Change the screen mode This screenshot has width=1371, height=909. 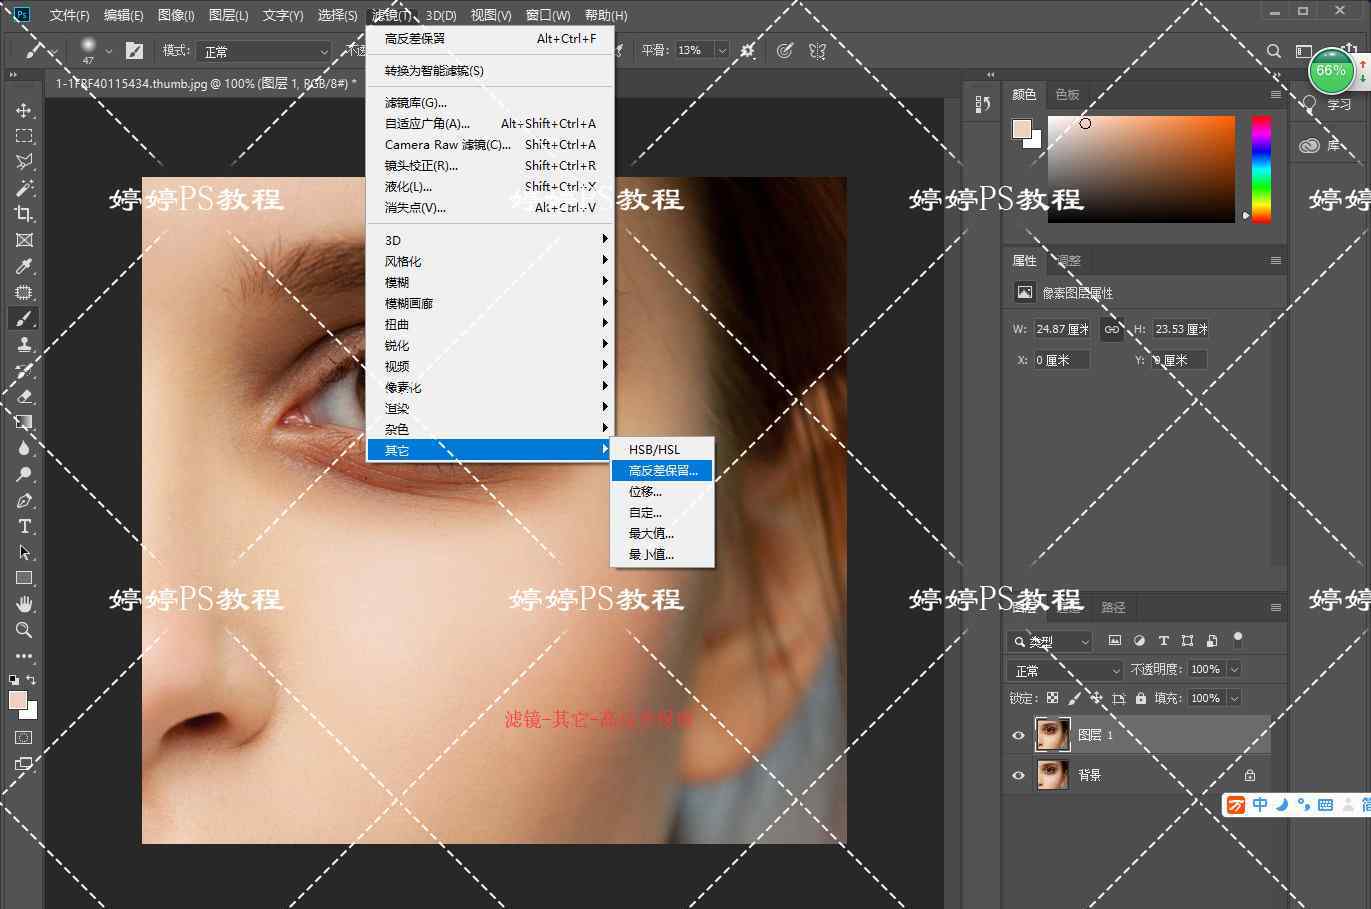(x=24, y=764)
